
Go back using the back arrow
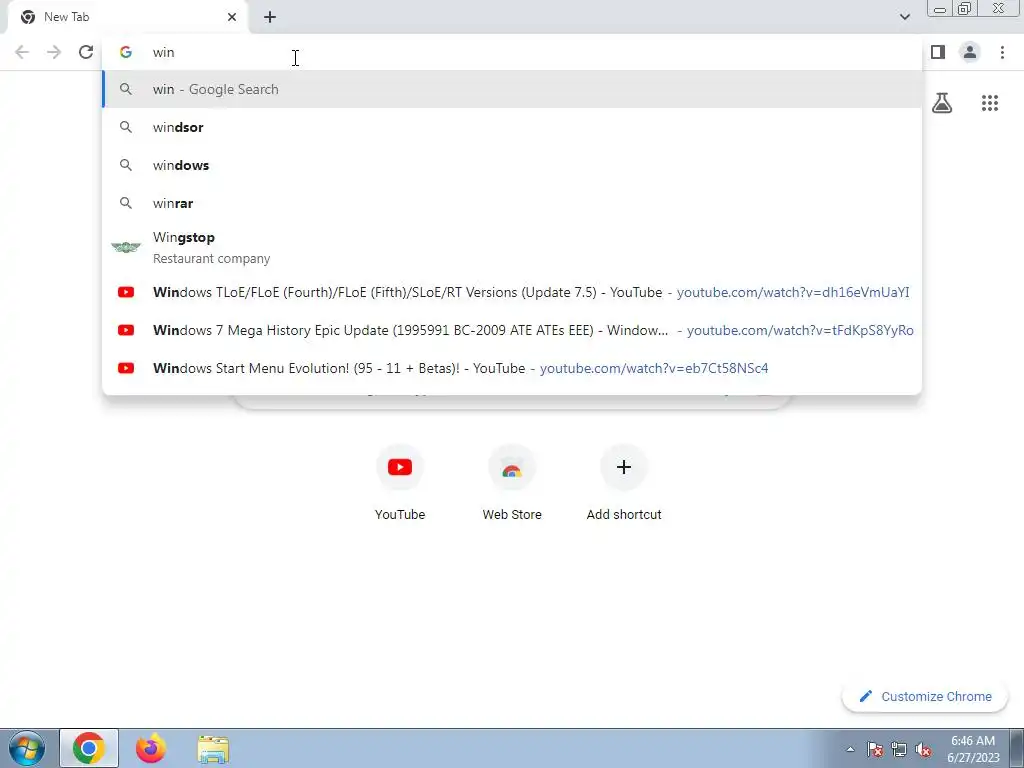coord(22,52)
